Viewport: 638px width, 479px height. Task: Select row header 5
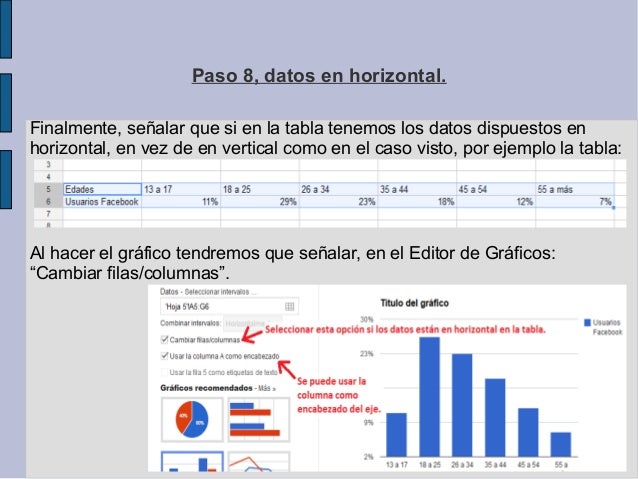tap(48, 189)
